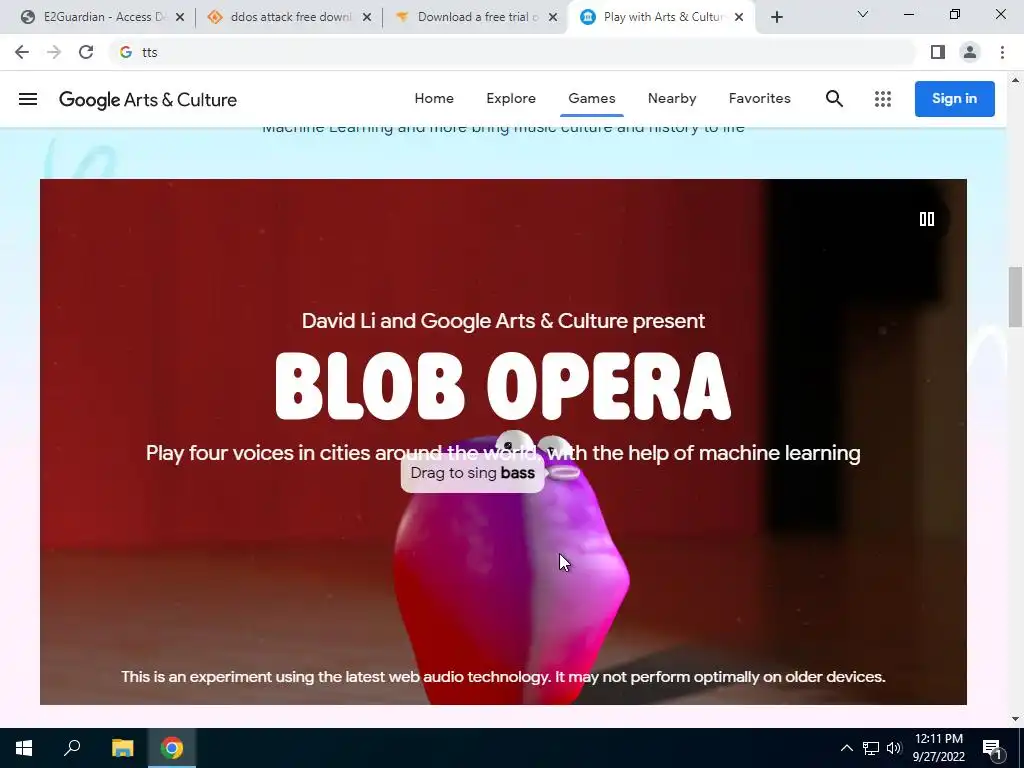The height and width of the screenshot is (768, 1024).
Task: Open the notification center icon
Action: click(992, 748)
